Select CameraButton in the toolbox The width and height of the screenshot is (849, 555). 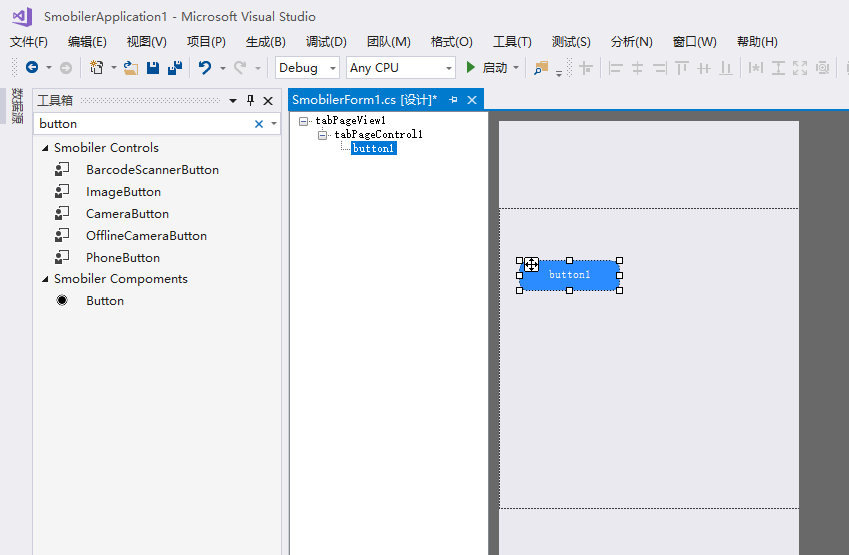[127, 214]
